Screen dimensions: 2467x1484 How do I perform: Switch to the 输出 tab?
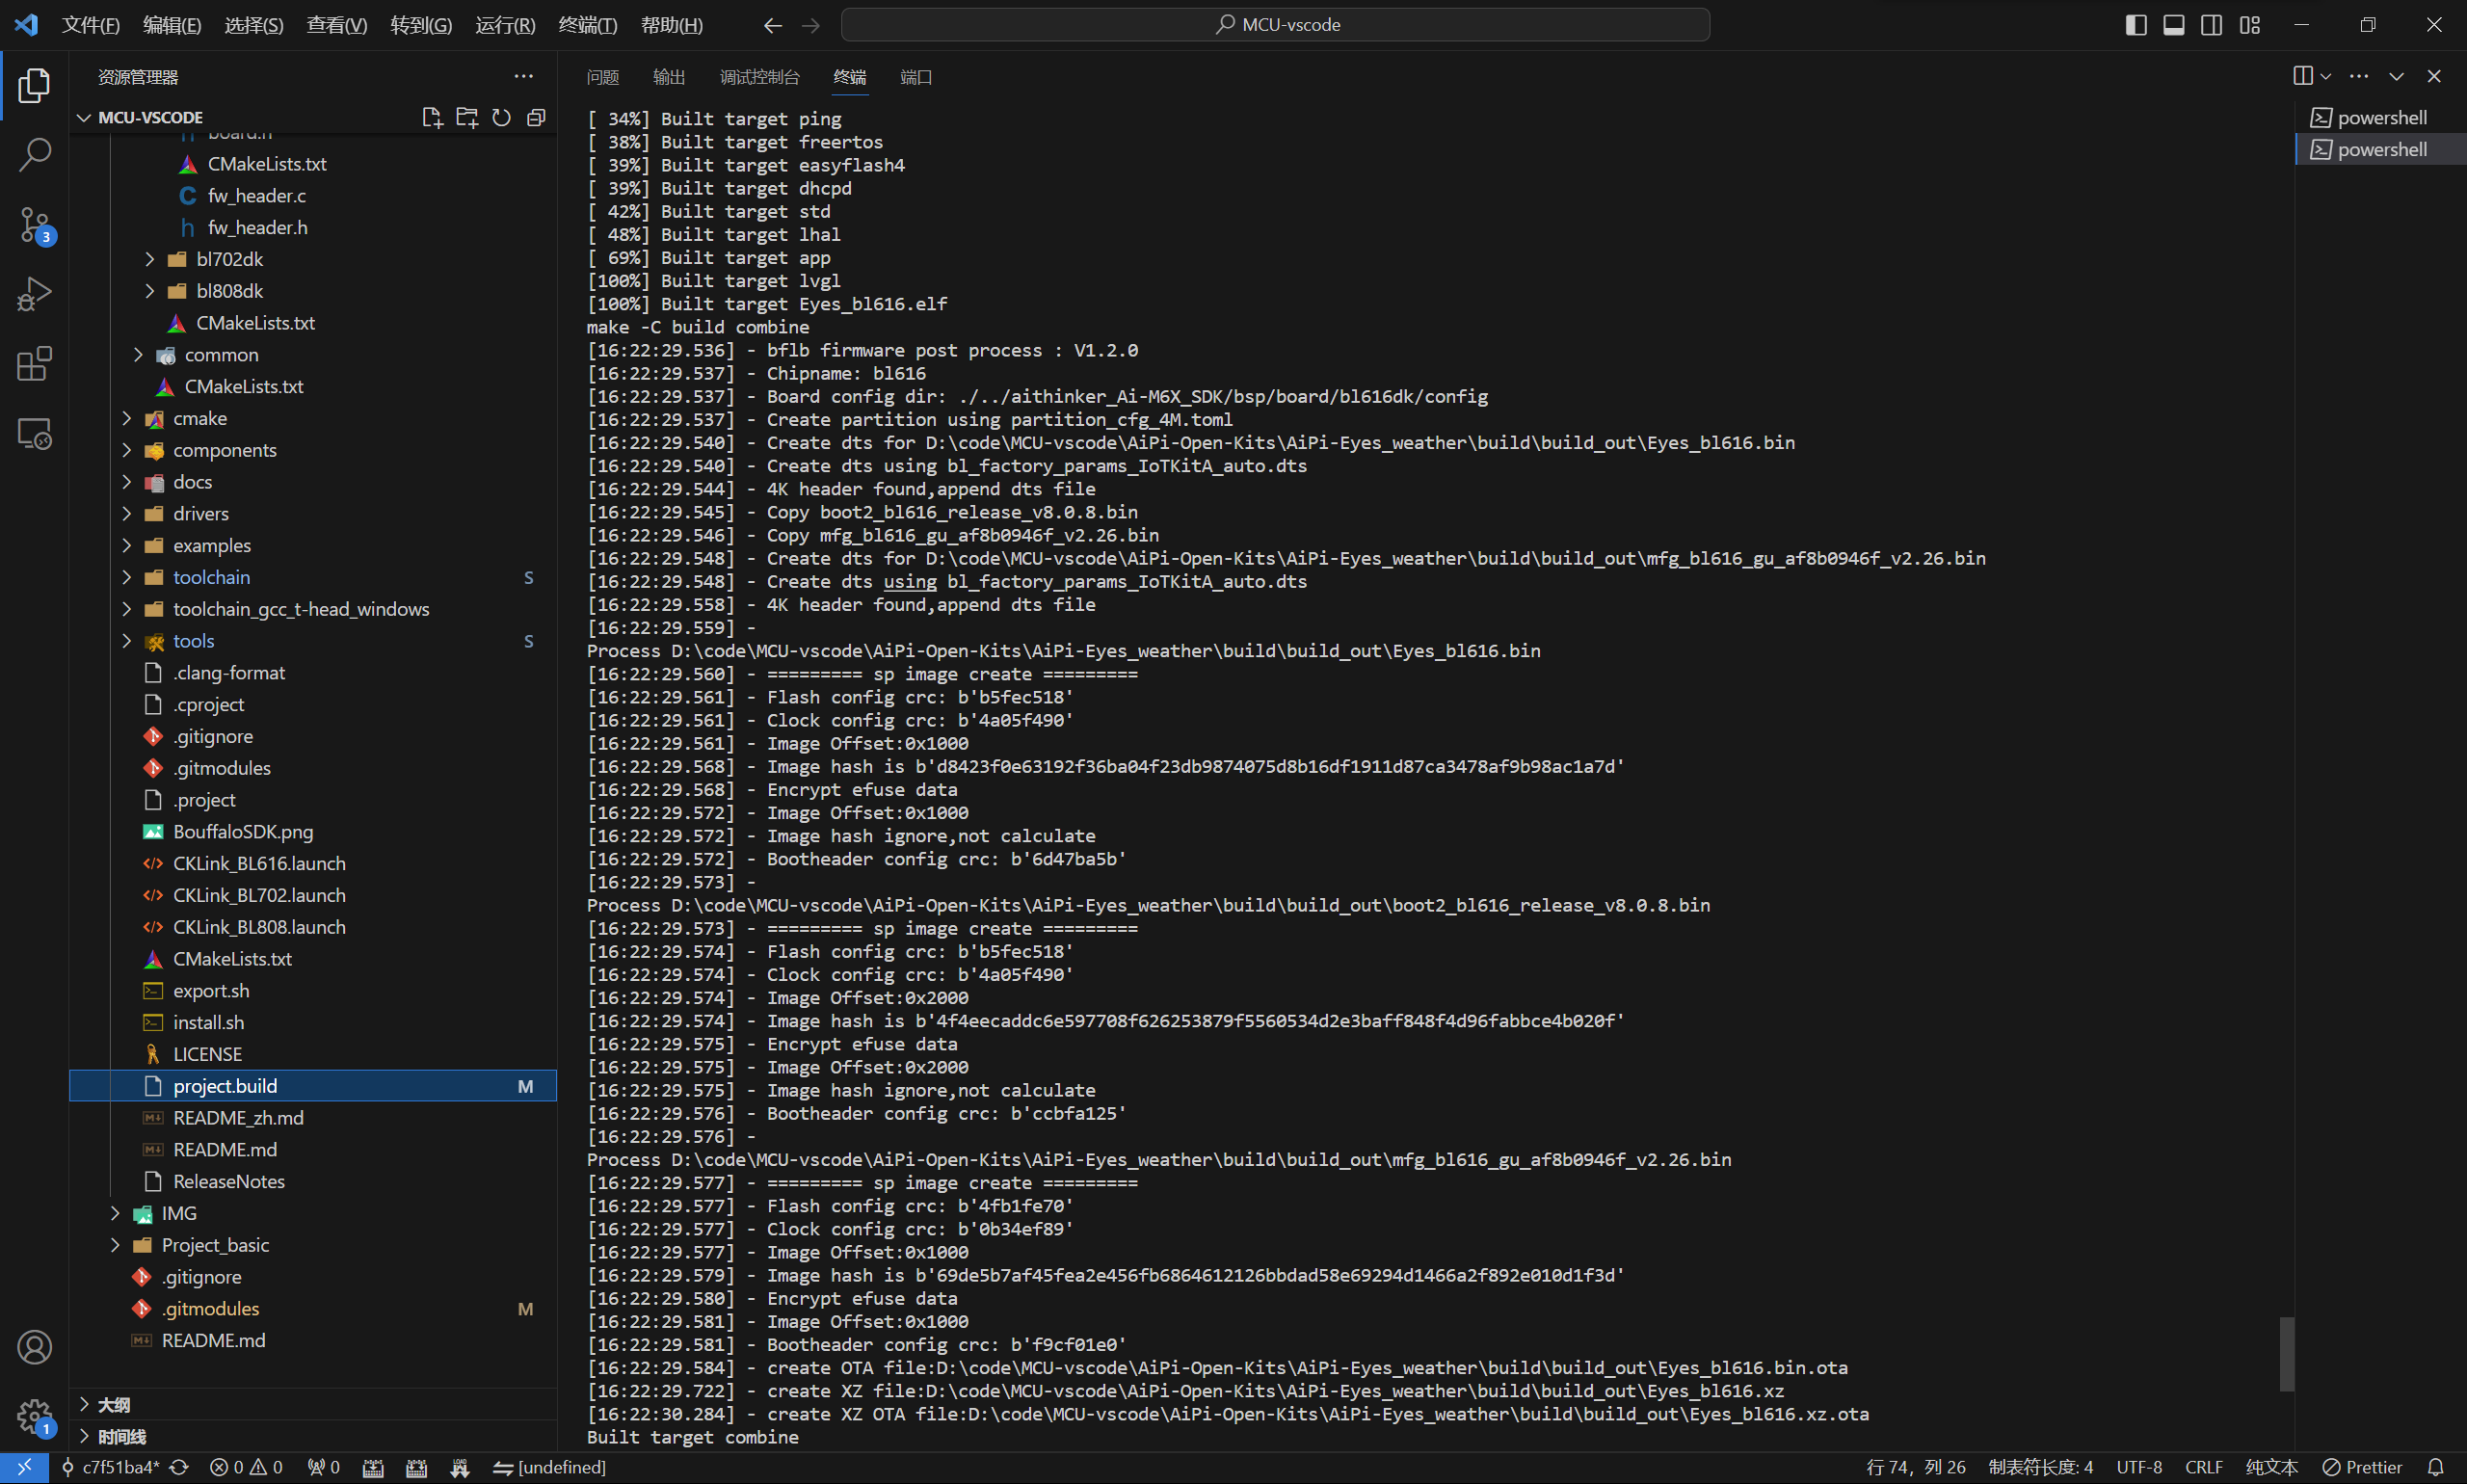[669, 77]
